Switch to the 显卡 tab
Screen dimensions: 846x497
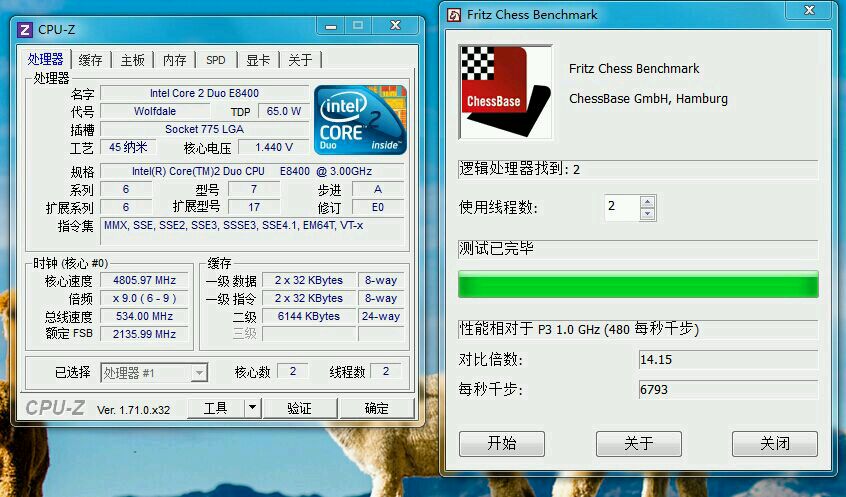point(258,60)
